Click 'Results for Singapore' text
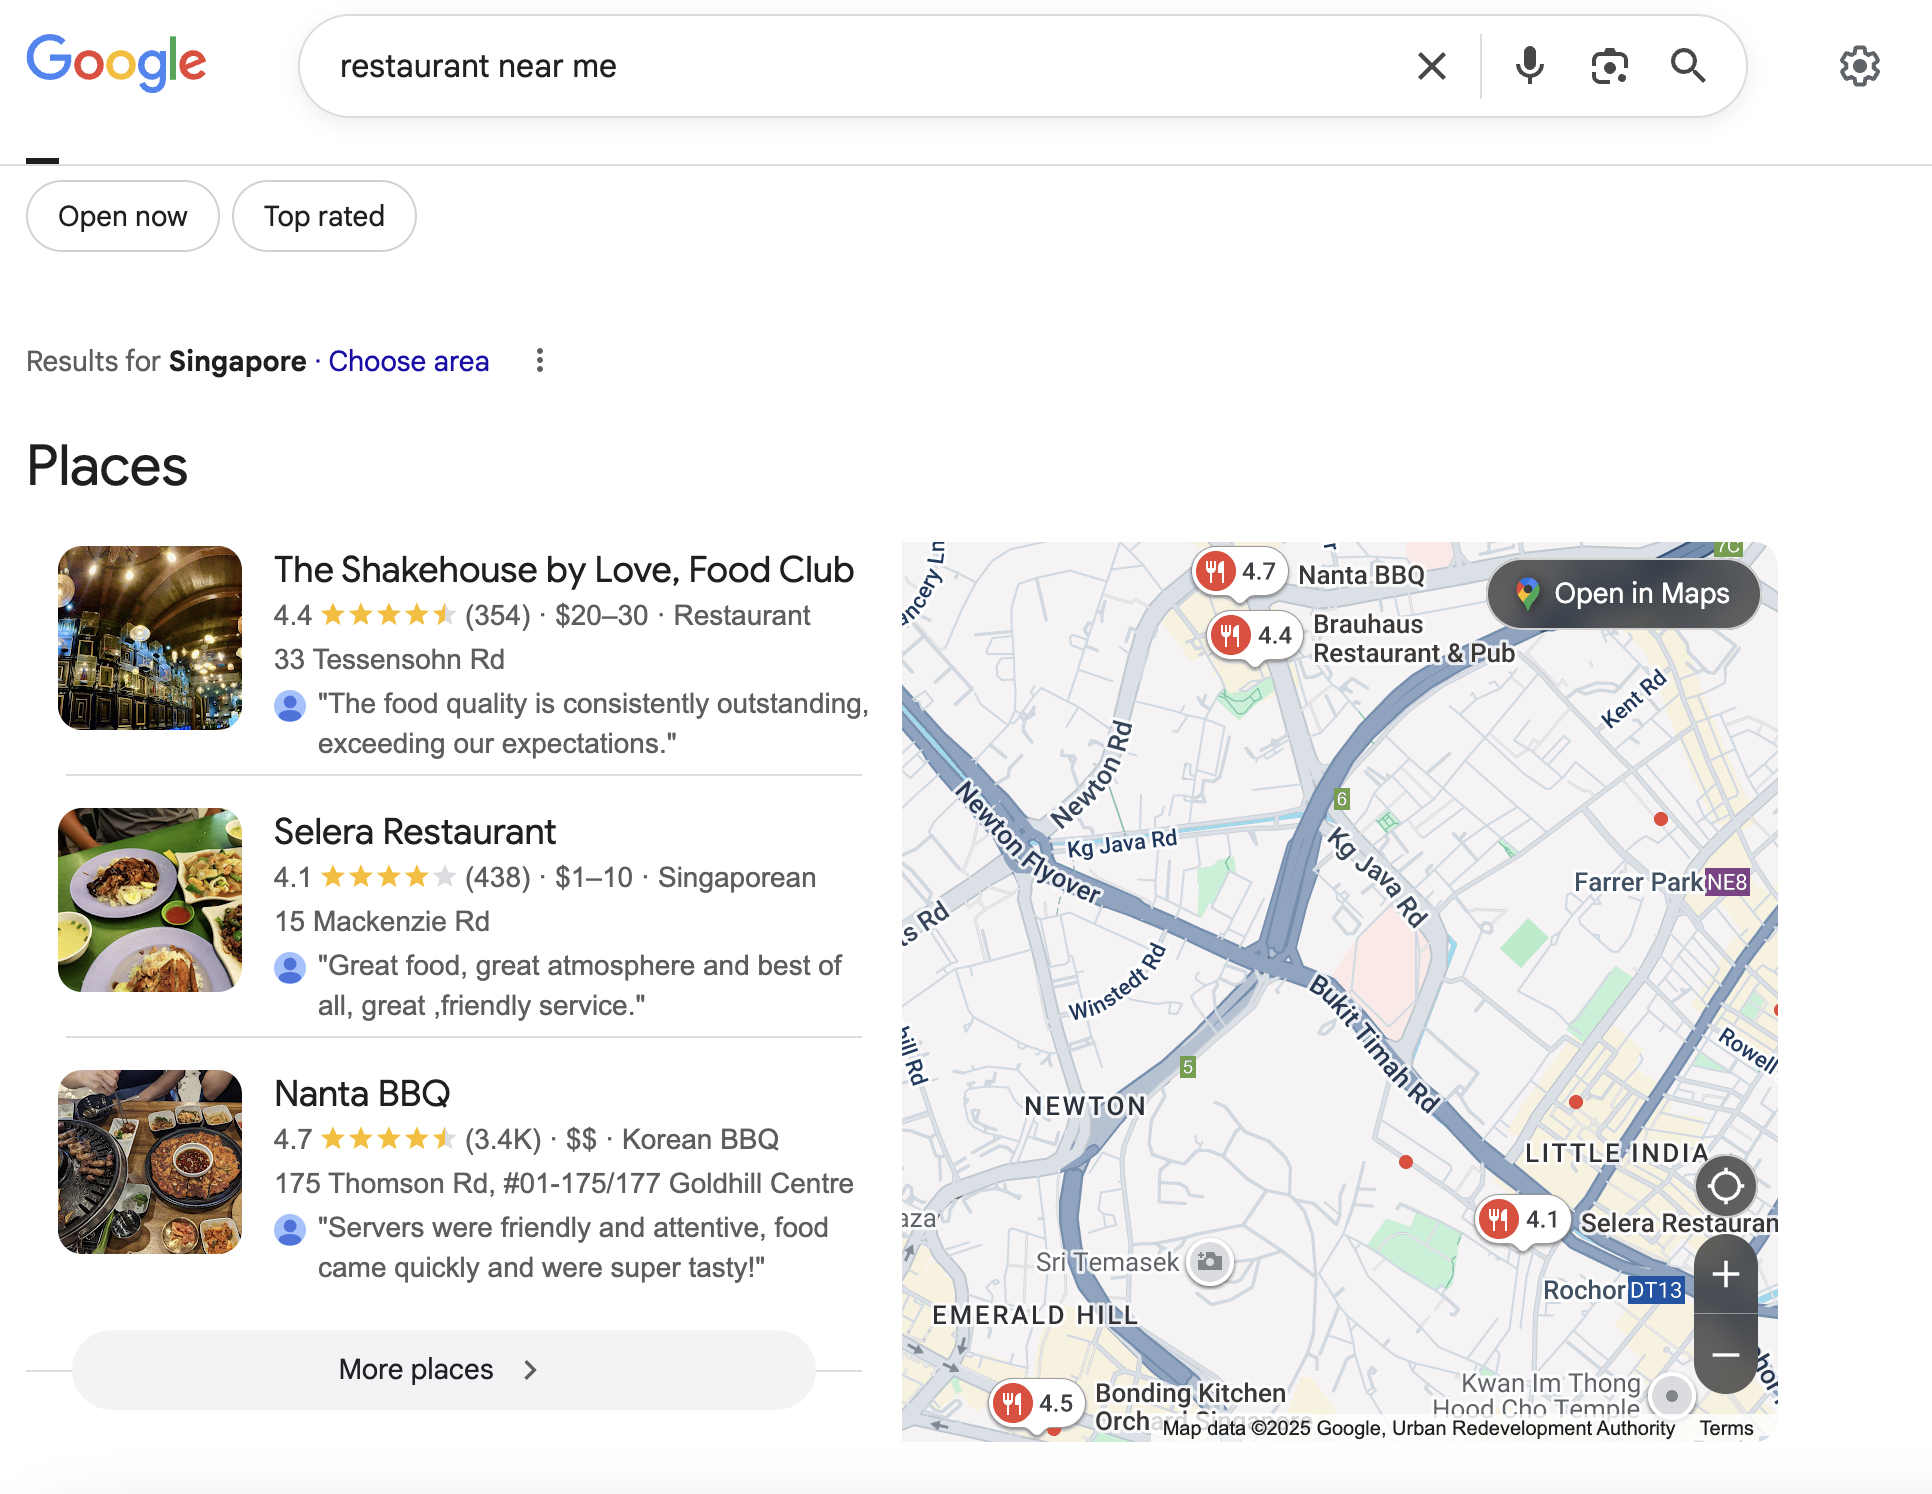This screenshot has width=1932, height=1494. pyautogui.click(x=166, y=361)
